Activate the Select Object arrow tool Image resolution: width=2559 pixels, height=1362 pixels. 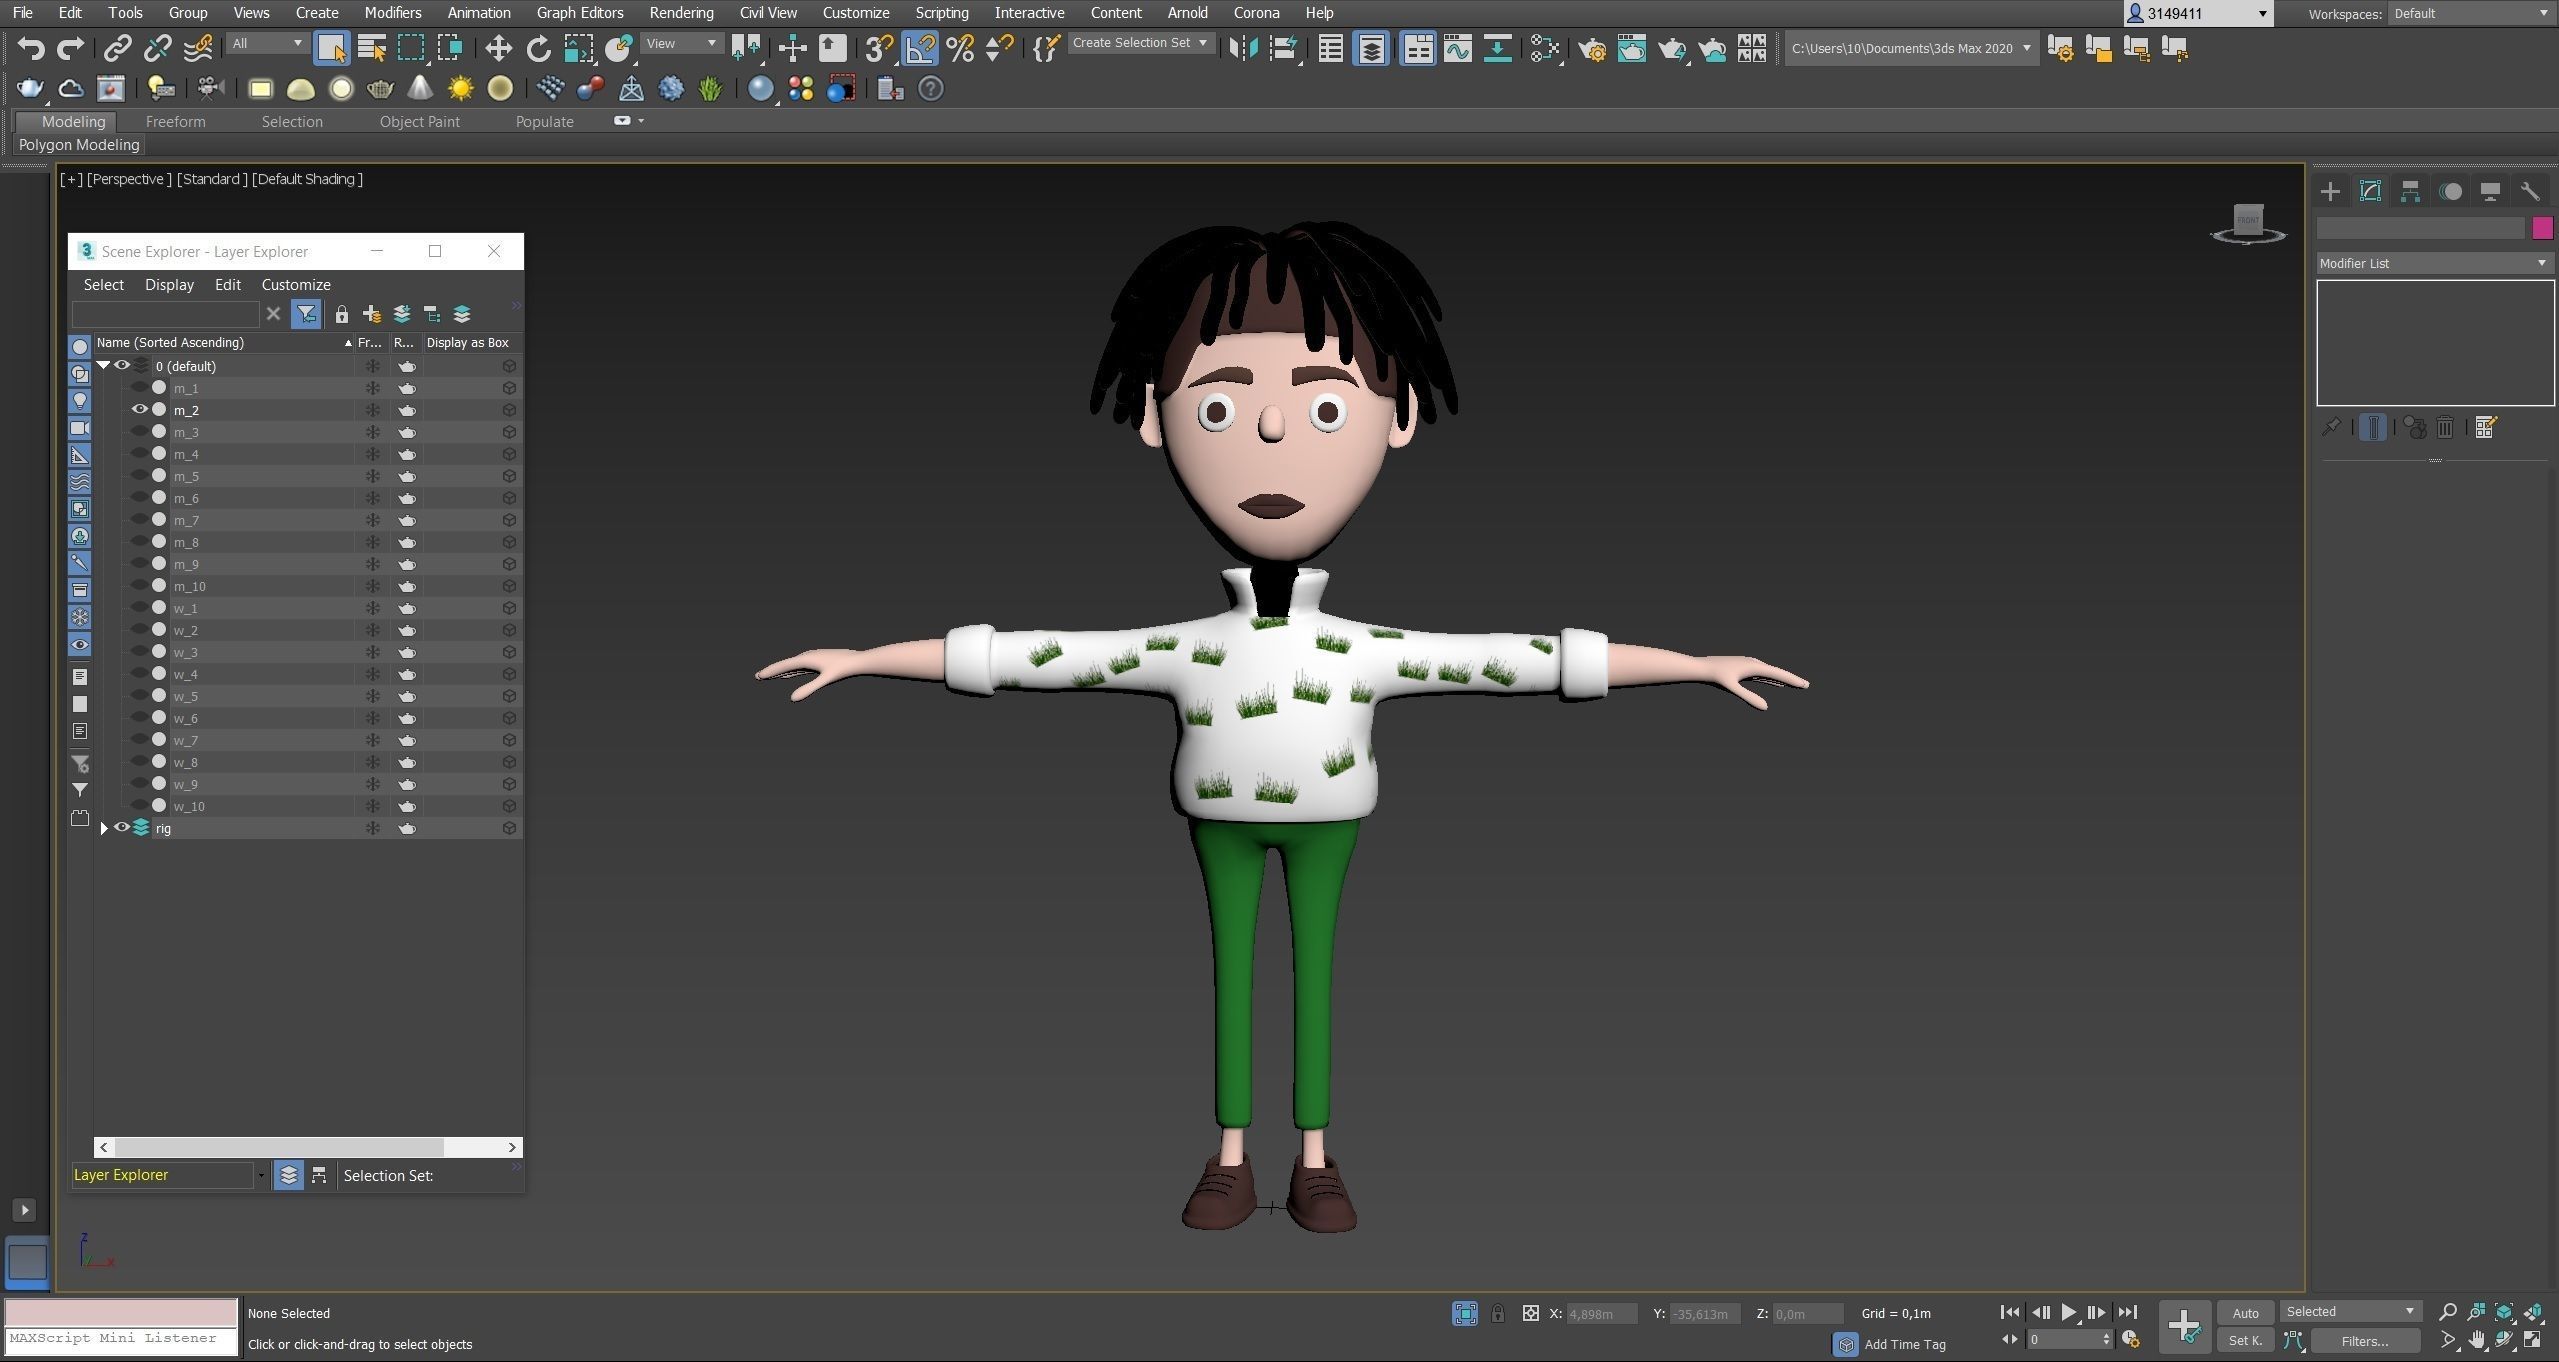pos(331,48)
